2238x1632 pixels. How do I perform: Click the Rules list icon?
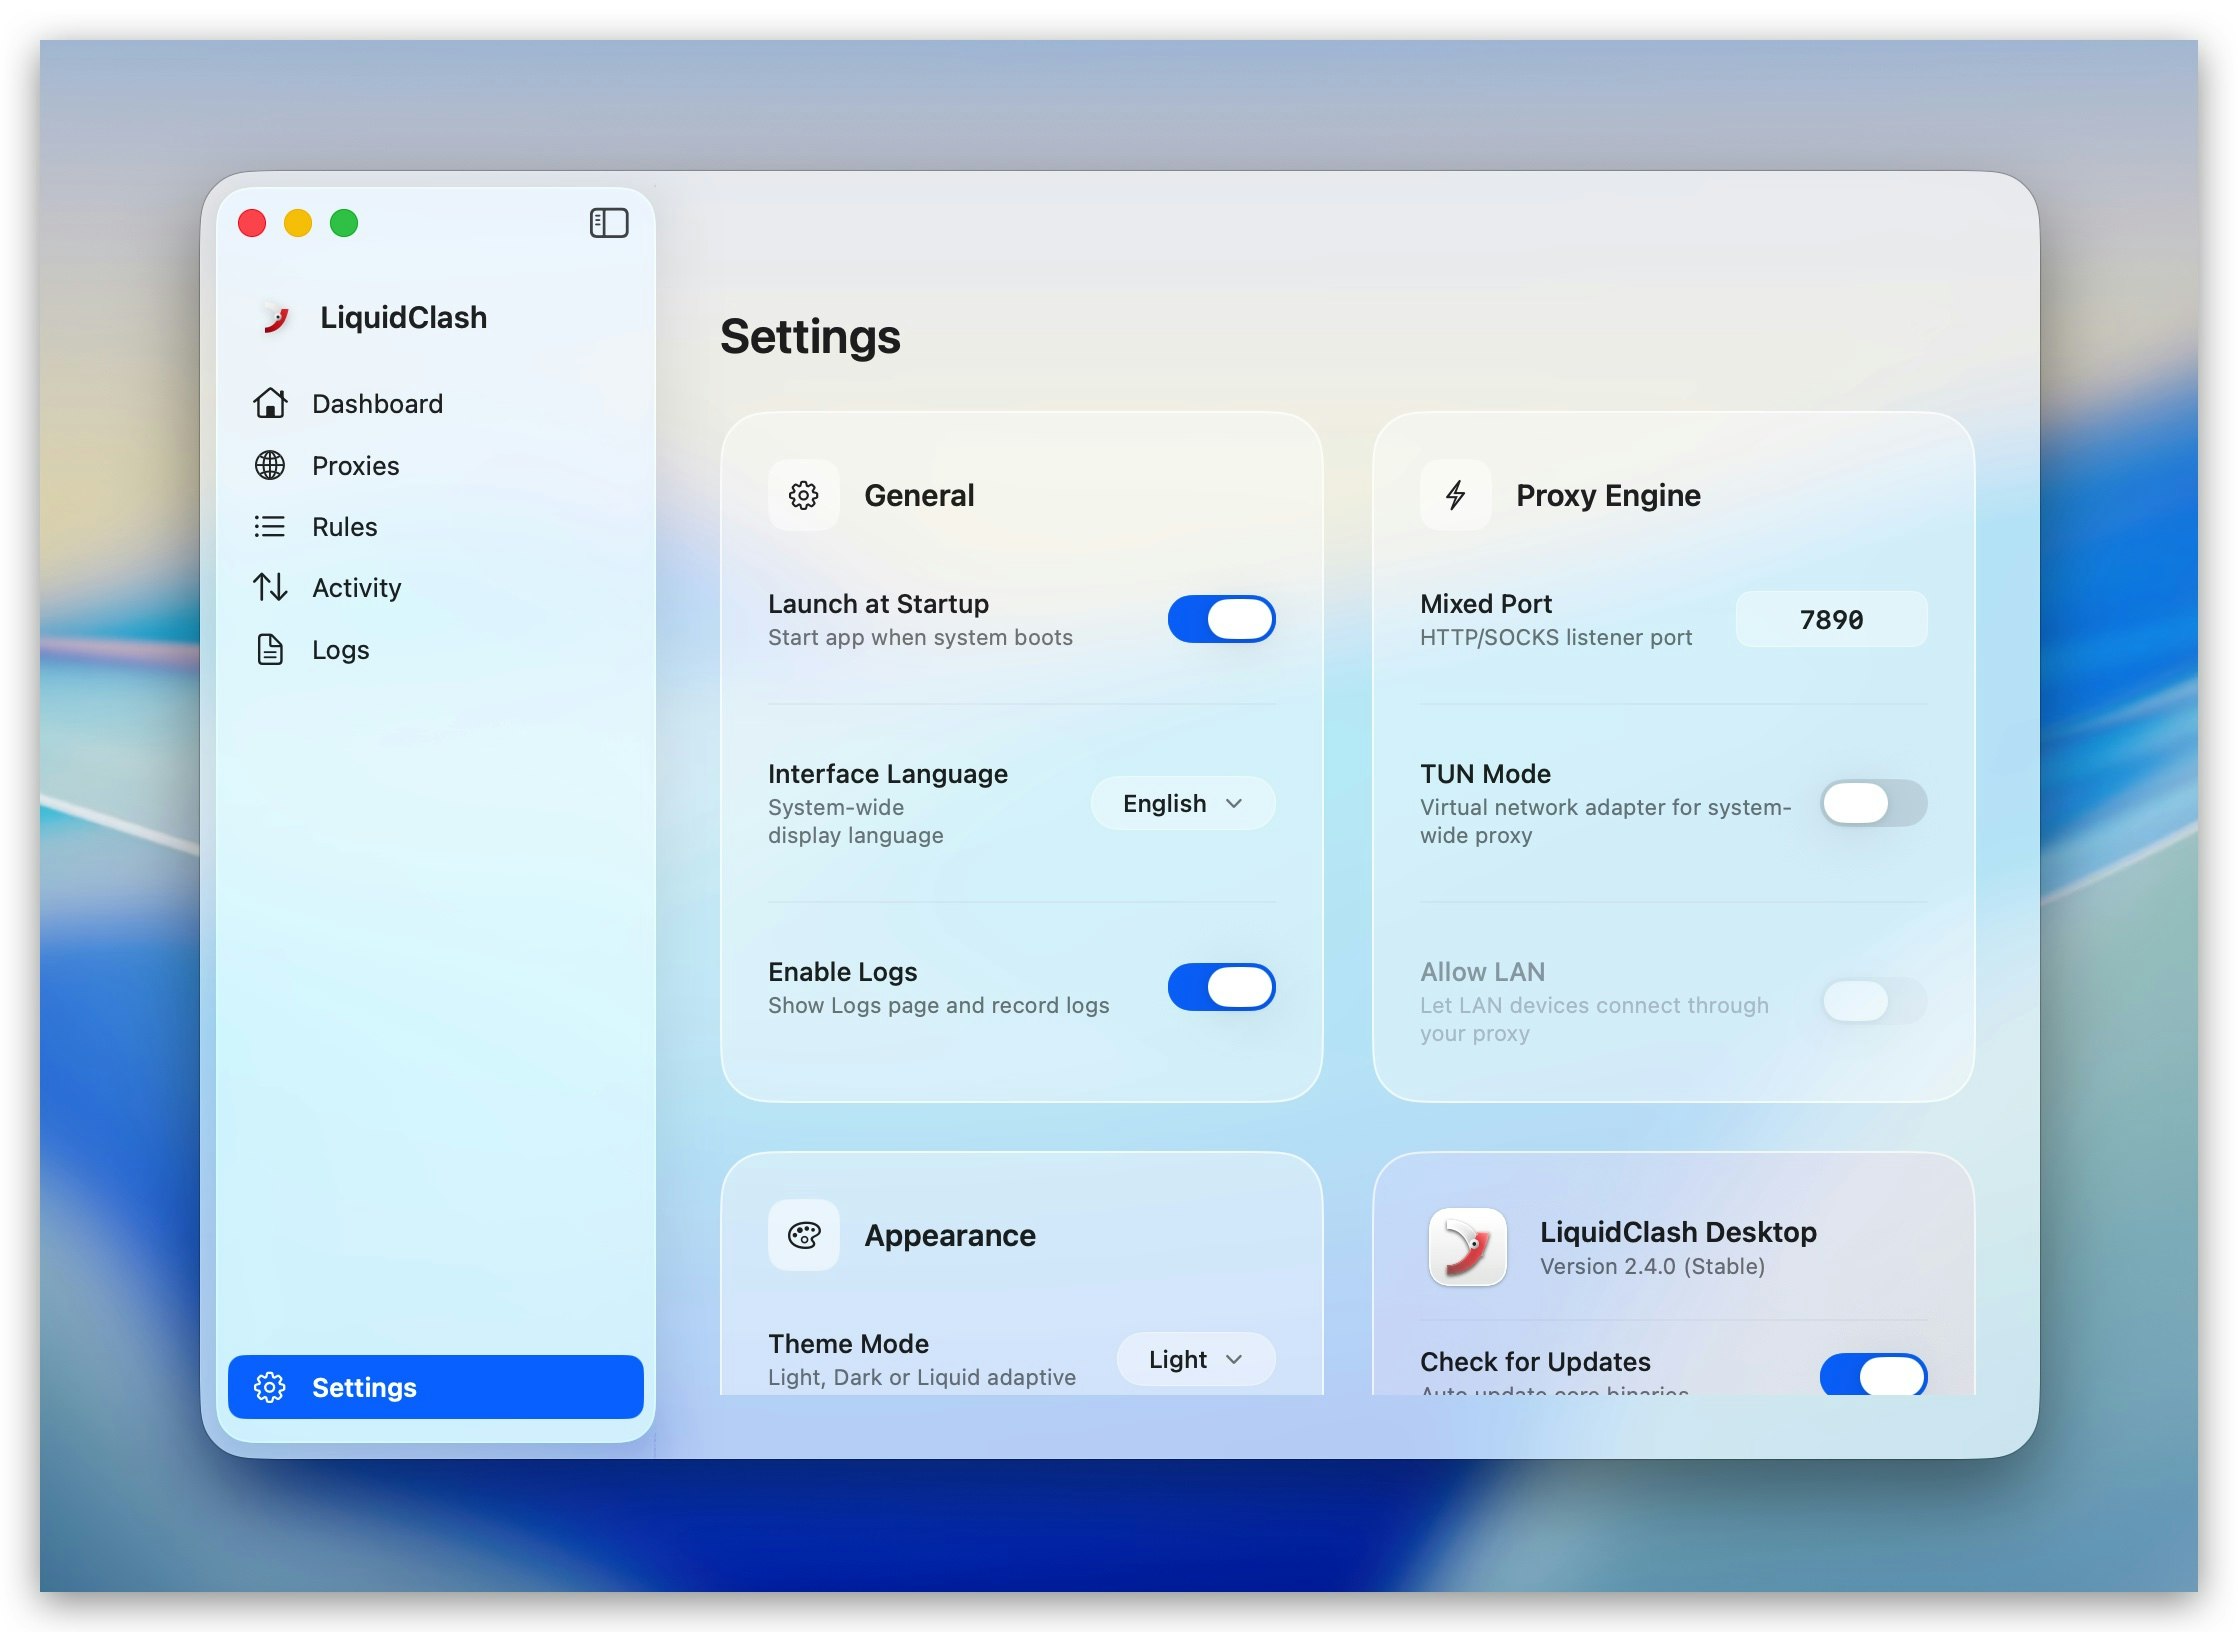pos(270,526)
